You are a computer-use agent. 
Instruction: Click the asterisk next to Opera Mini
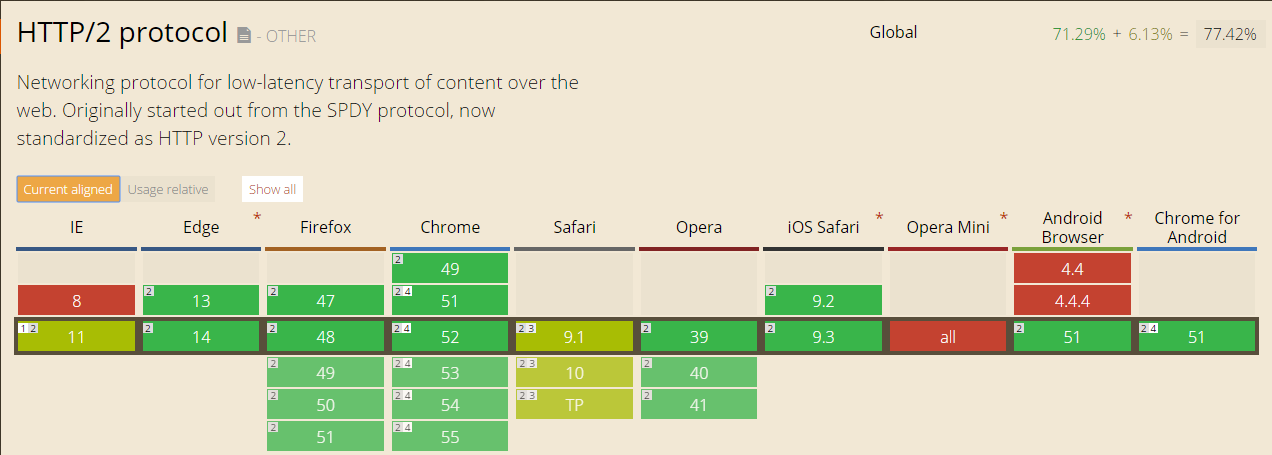click(x=1003, y=217)
